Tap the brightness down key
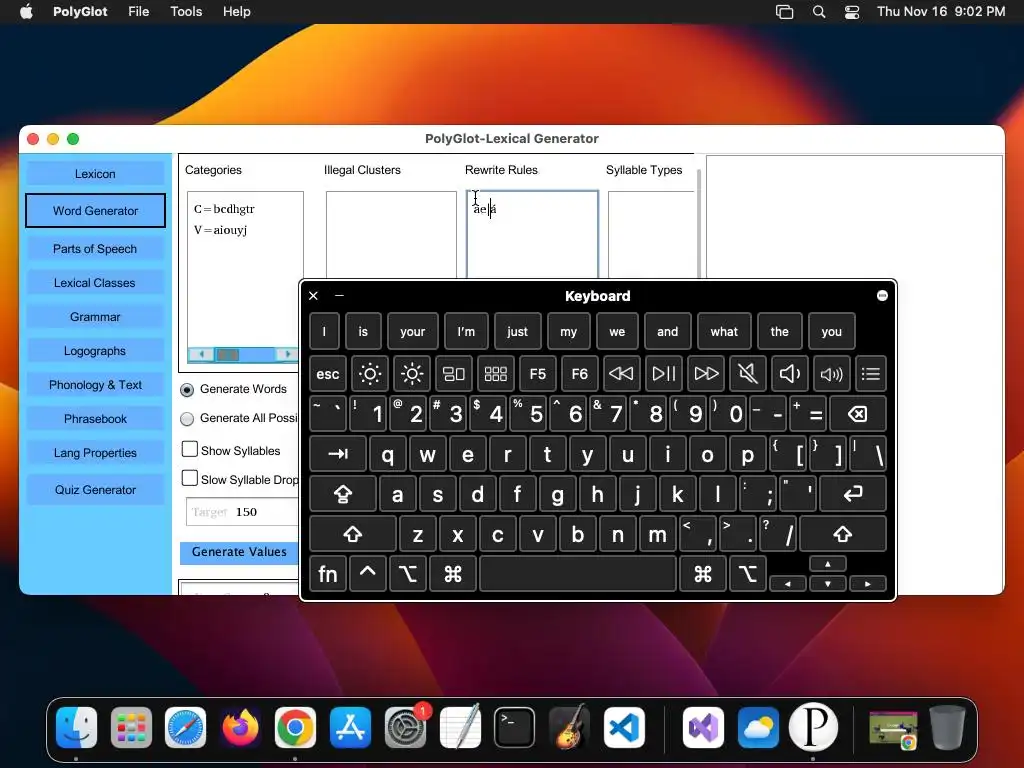 pos(370,374)
